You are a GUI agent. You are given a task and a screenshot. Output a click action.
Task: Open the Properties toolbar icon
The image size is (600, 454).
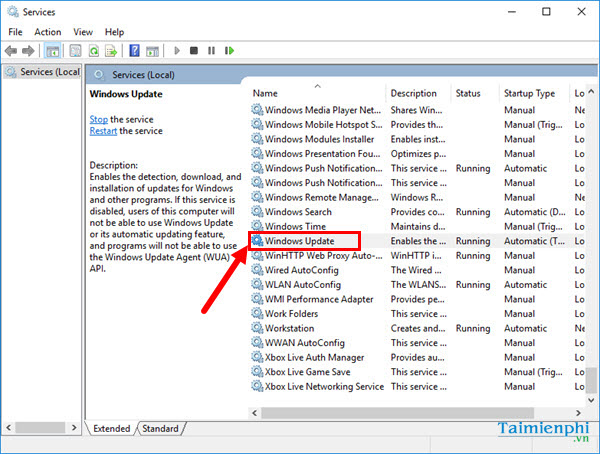(x=75, y=51)
